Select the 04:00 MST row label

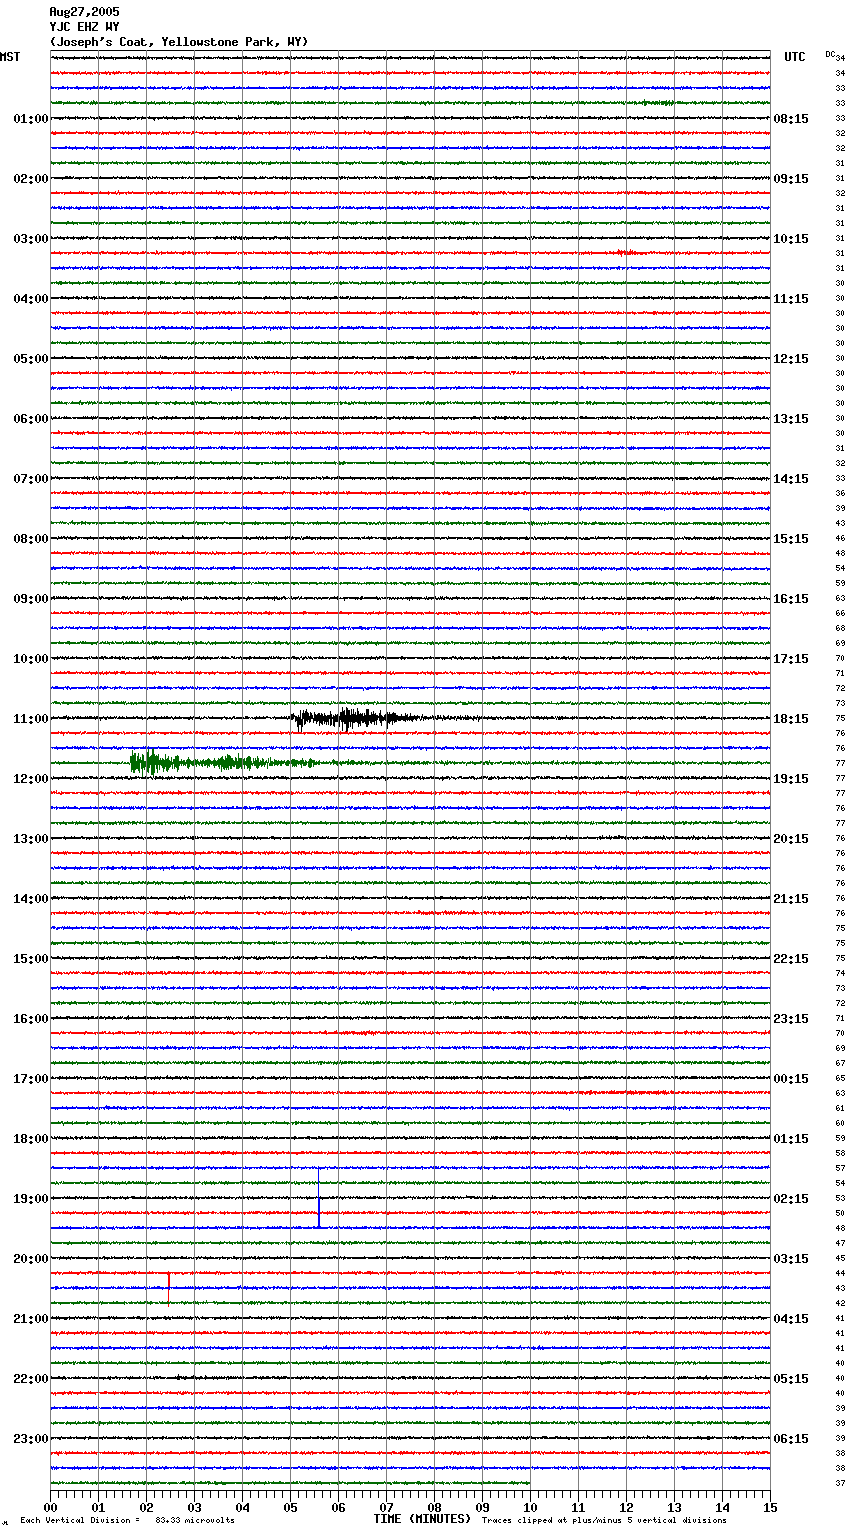[x=31, y=299]
